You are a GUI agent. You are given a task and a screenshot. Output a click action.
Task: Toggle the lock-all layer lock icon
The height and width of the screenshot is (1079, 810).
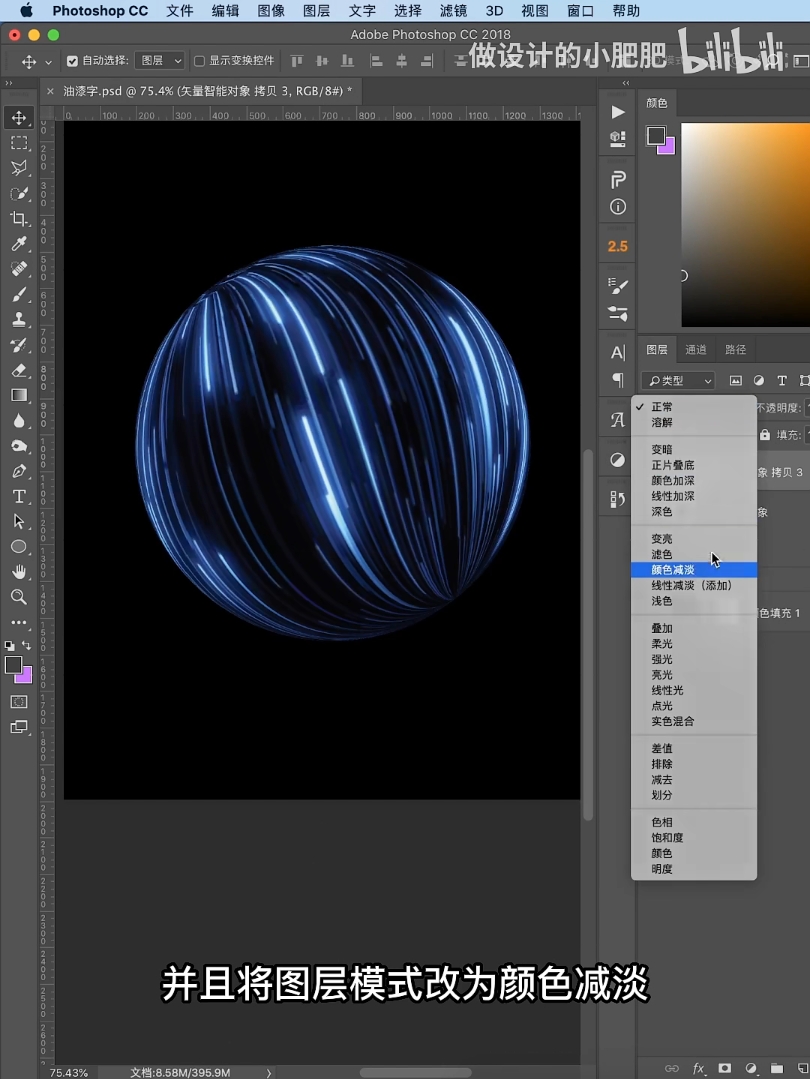(x=765, y=435)
